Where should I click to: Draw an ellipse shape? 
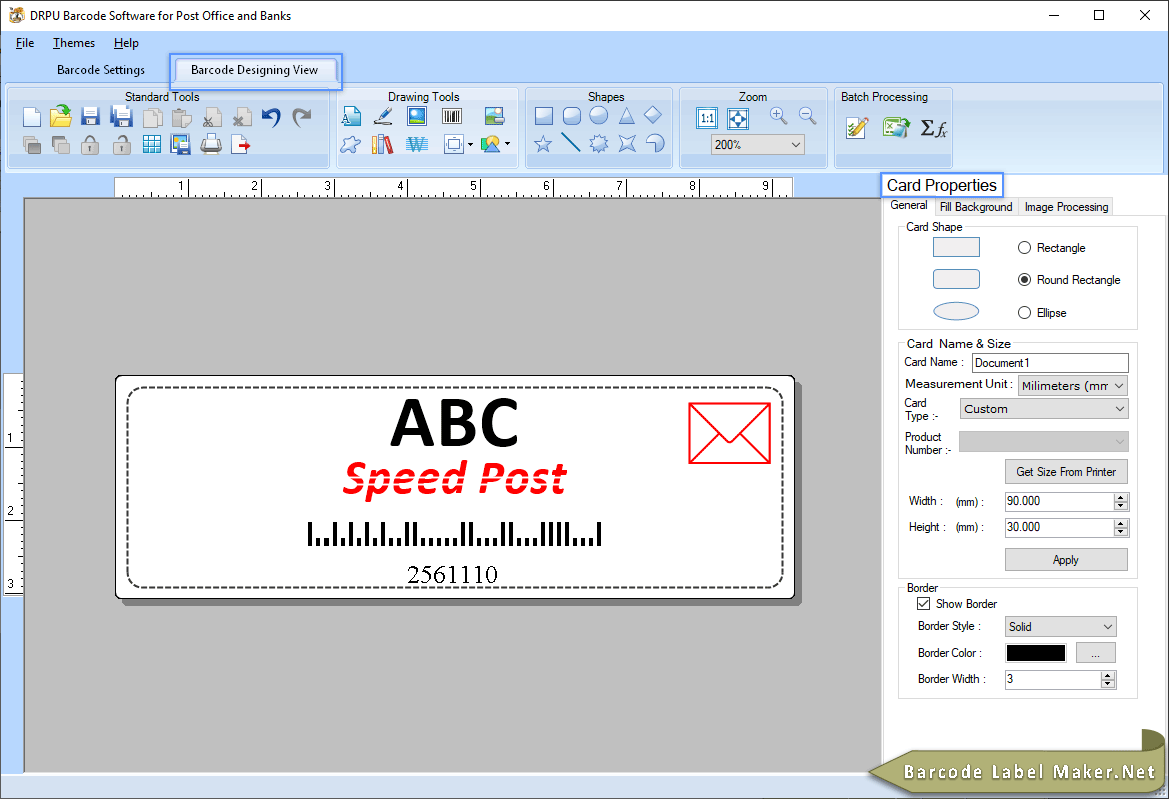(x=599, y=116)
